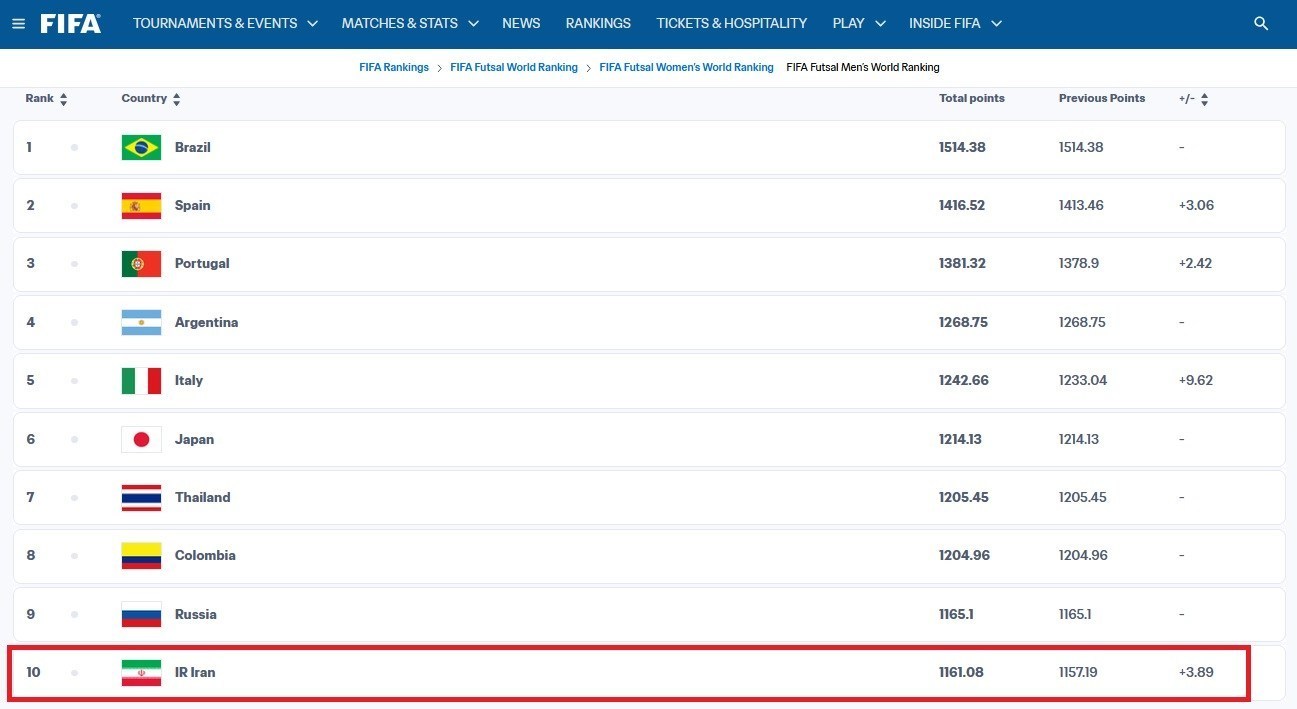Go to FIFA Rankings breadcrumb
Image resolution: width=1297 pixels, height=709 pixels.
pyautogui.click(x=394, y=67)
